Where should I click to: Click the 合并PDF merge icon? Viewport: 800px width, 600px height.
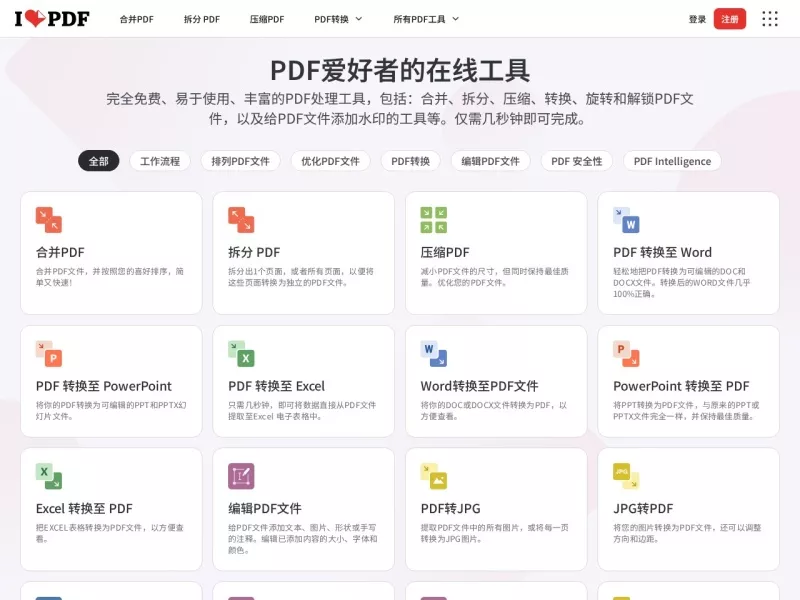49,220
